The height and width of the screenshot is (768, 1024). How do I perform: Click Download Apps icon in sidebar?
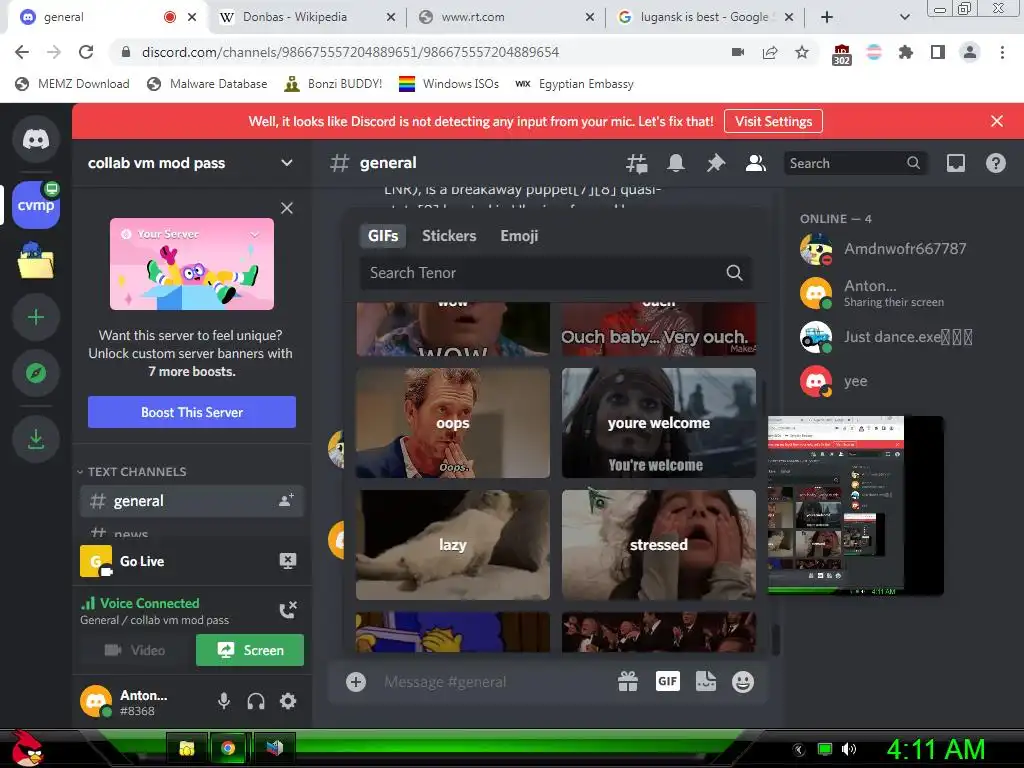[x=36, y=439]
